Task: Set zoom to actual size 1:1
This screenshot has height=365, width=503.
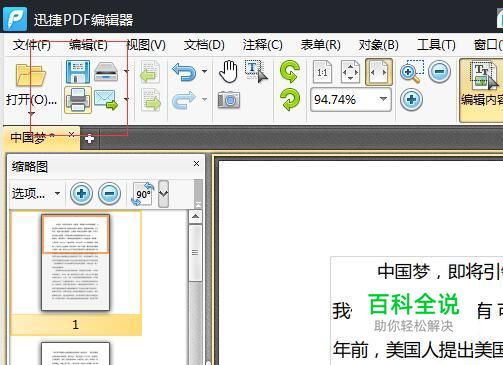Action: (x=322, y=72)
